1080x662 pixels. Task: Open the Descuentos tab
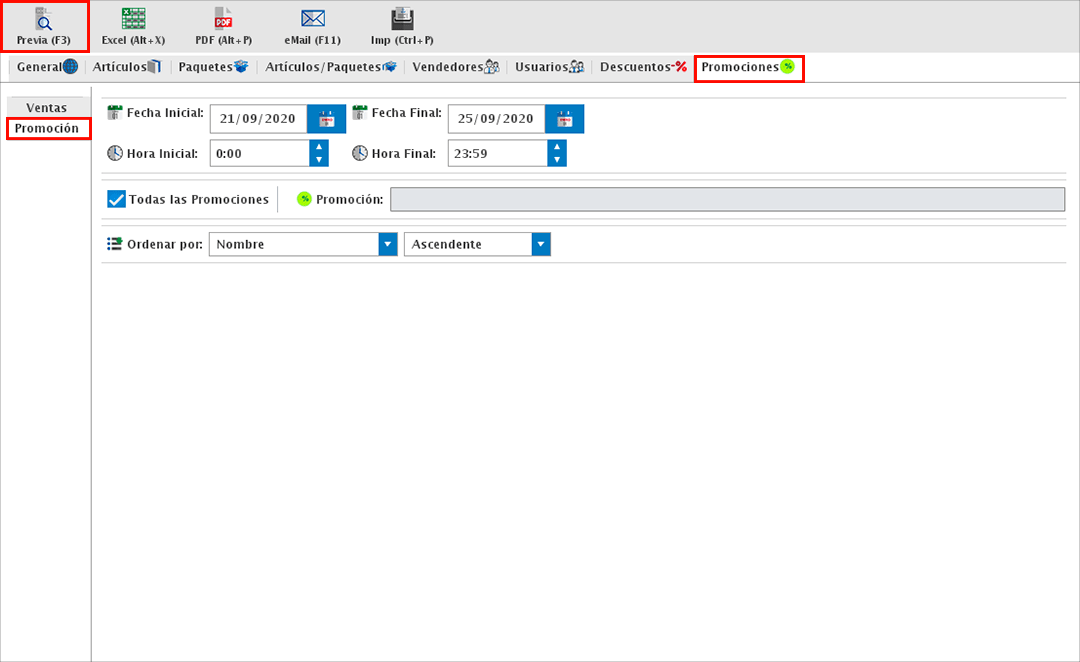(x=643, y=67)
